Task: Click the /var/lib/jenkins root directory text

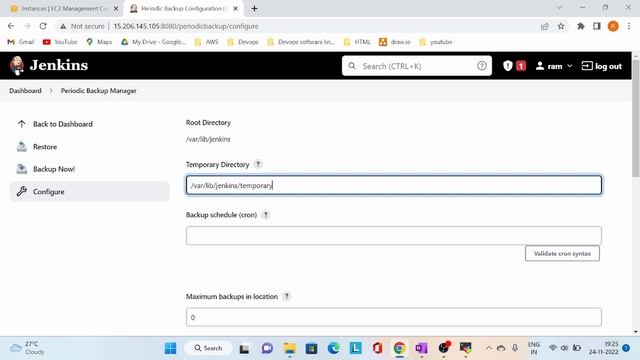Action: pyautogui.click(x=208, y=139)
